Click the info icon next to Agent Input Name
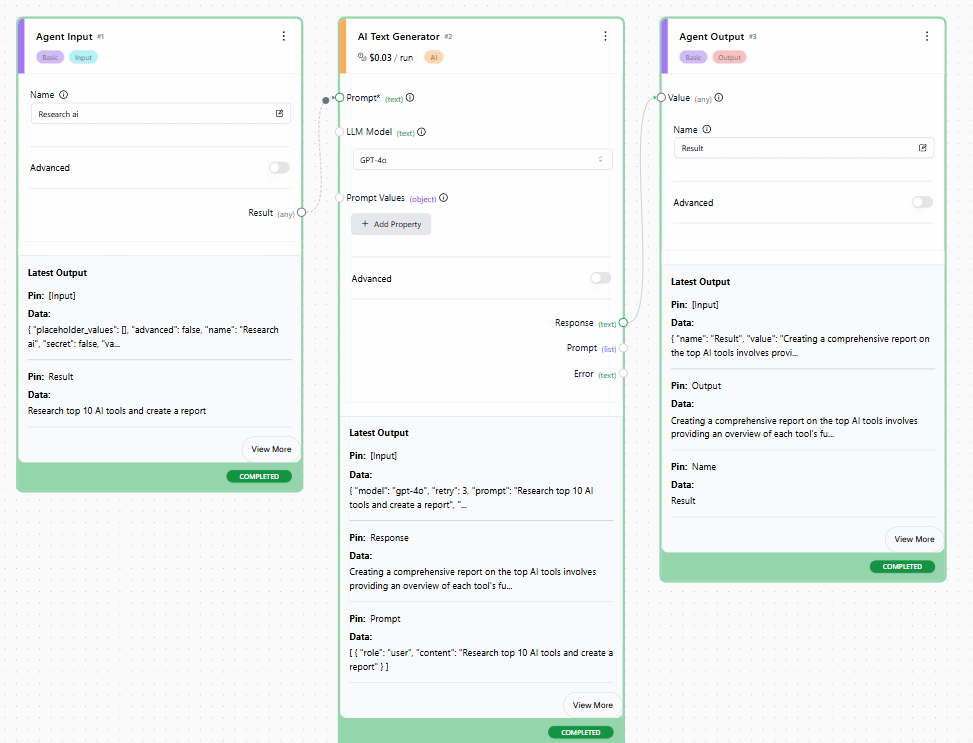973x743 pixels. 63,95
